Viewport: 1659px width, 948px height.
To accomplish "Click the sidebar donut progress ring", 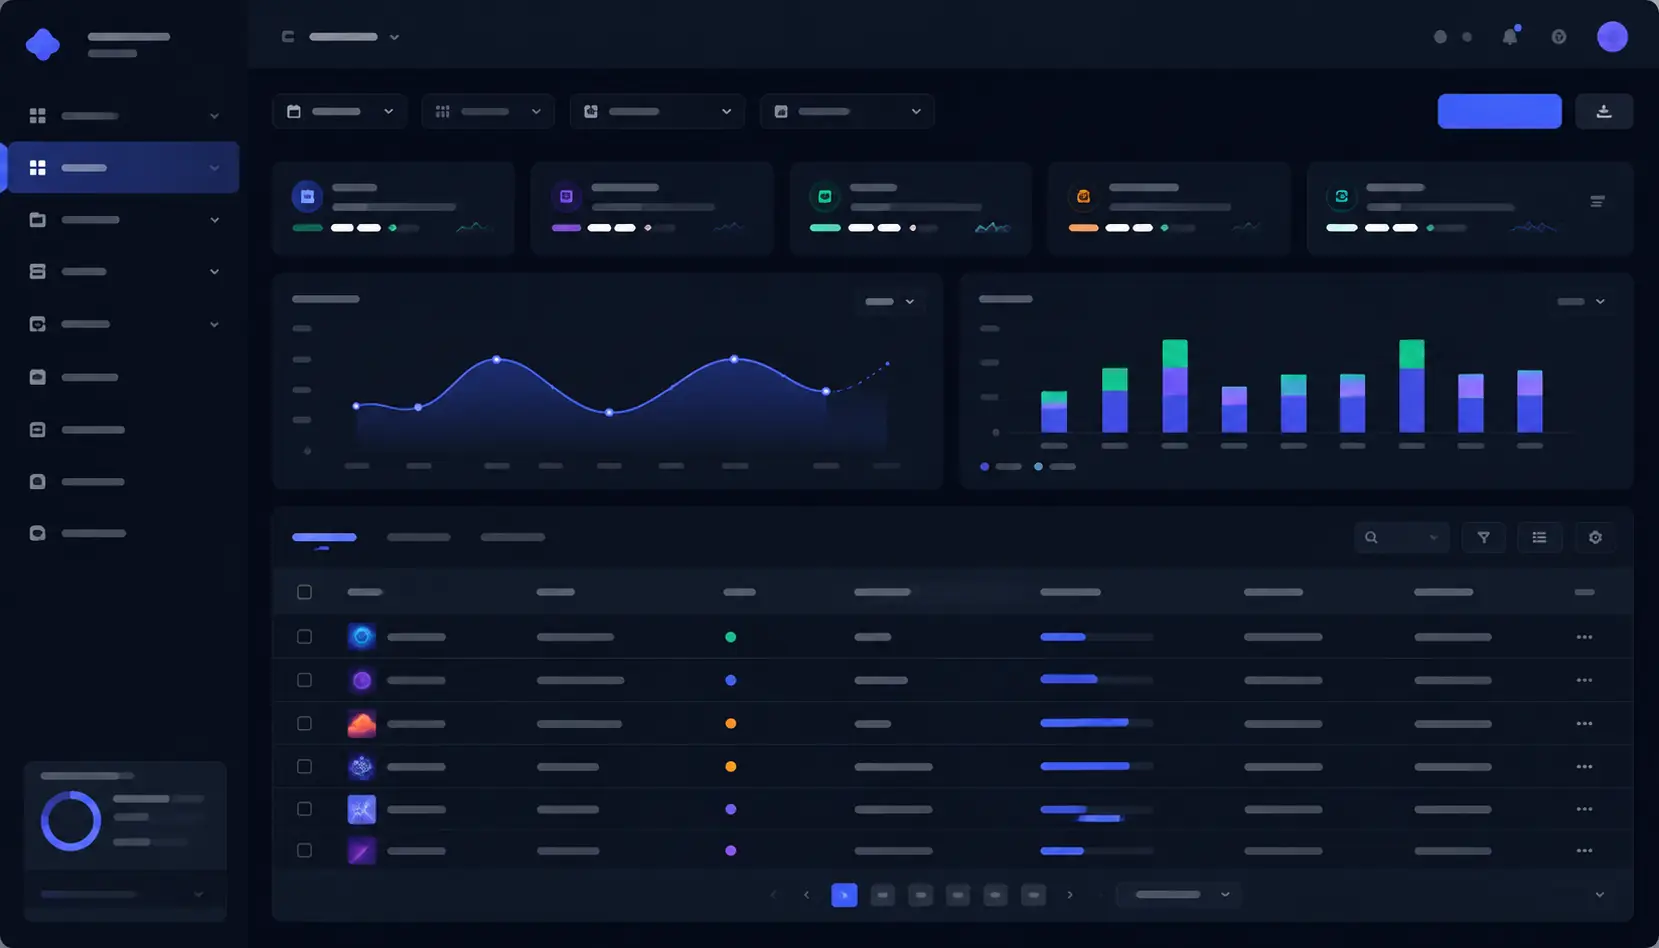I will pyautogui.click(x=71, y=821).
